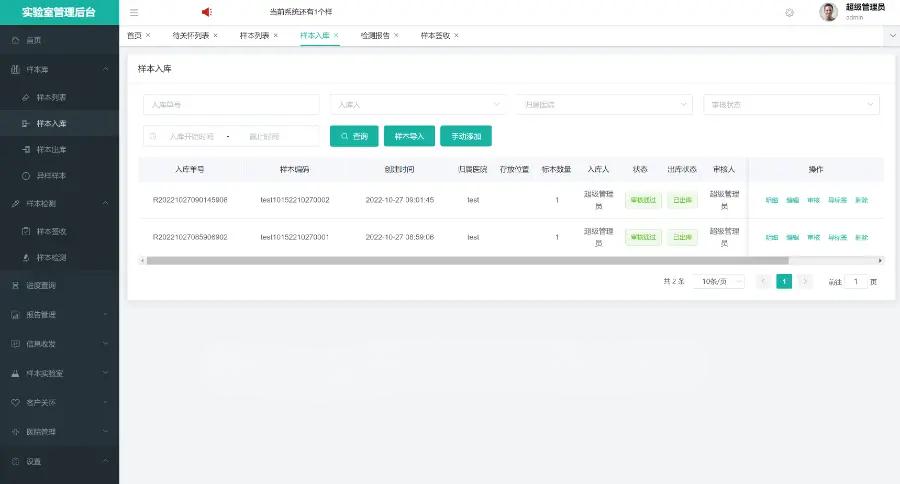The height and width of the screenshot is (484, 900).
Task: Click the 客户关怀 heart icon in sidebar
Action: pos(15,402)
